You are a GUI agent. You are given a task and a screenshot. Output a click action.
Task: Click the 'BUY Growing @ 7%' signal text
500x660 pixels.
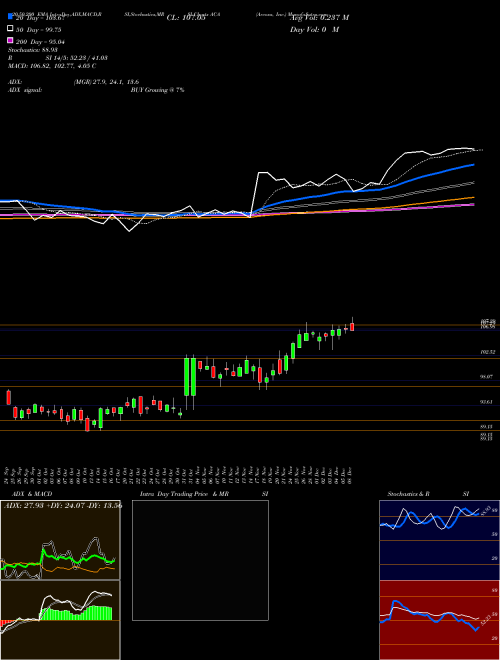coord(157,90)
